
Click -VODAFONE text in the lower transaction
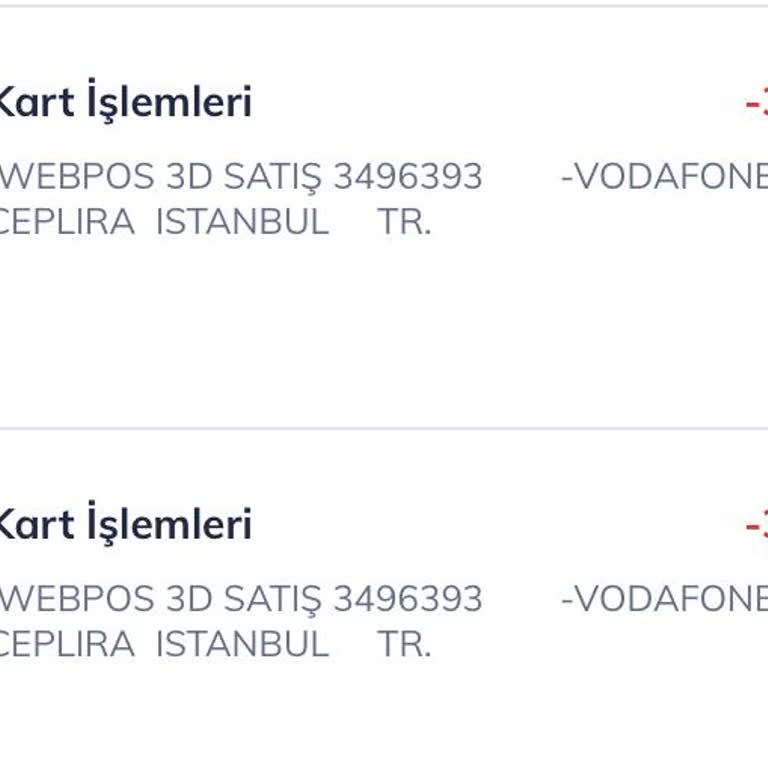[x=664, y=600]
